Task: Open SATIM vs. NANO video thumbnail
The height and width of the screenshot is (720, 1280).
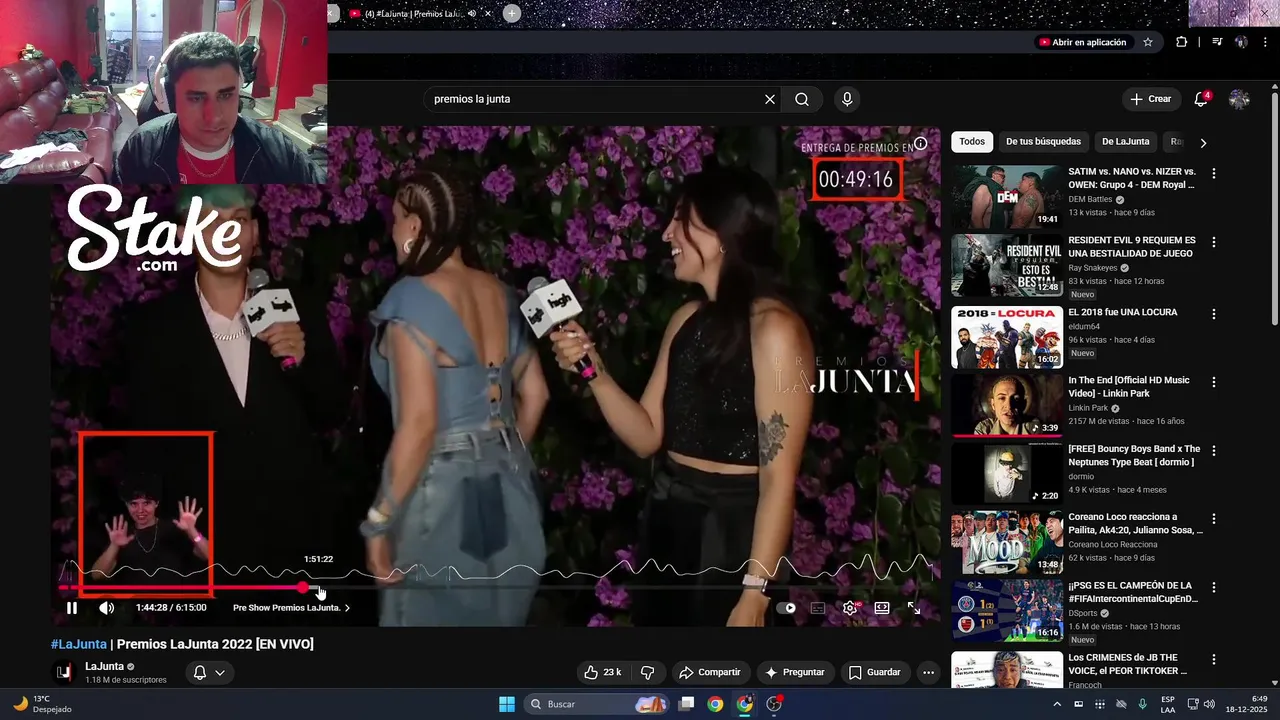Action: point(1007,196)
